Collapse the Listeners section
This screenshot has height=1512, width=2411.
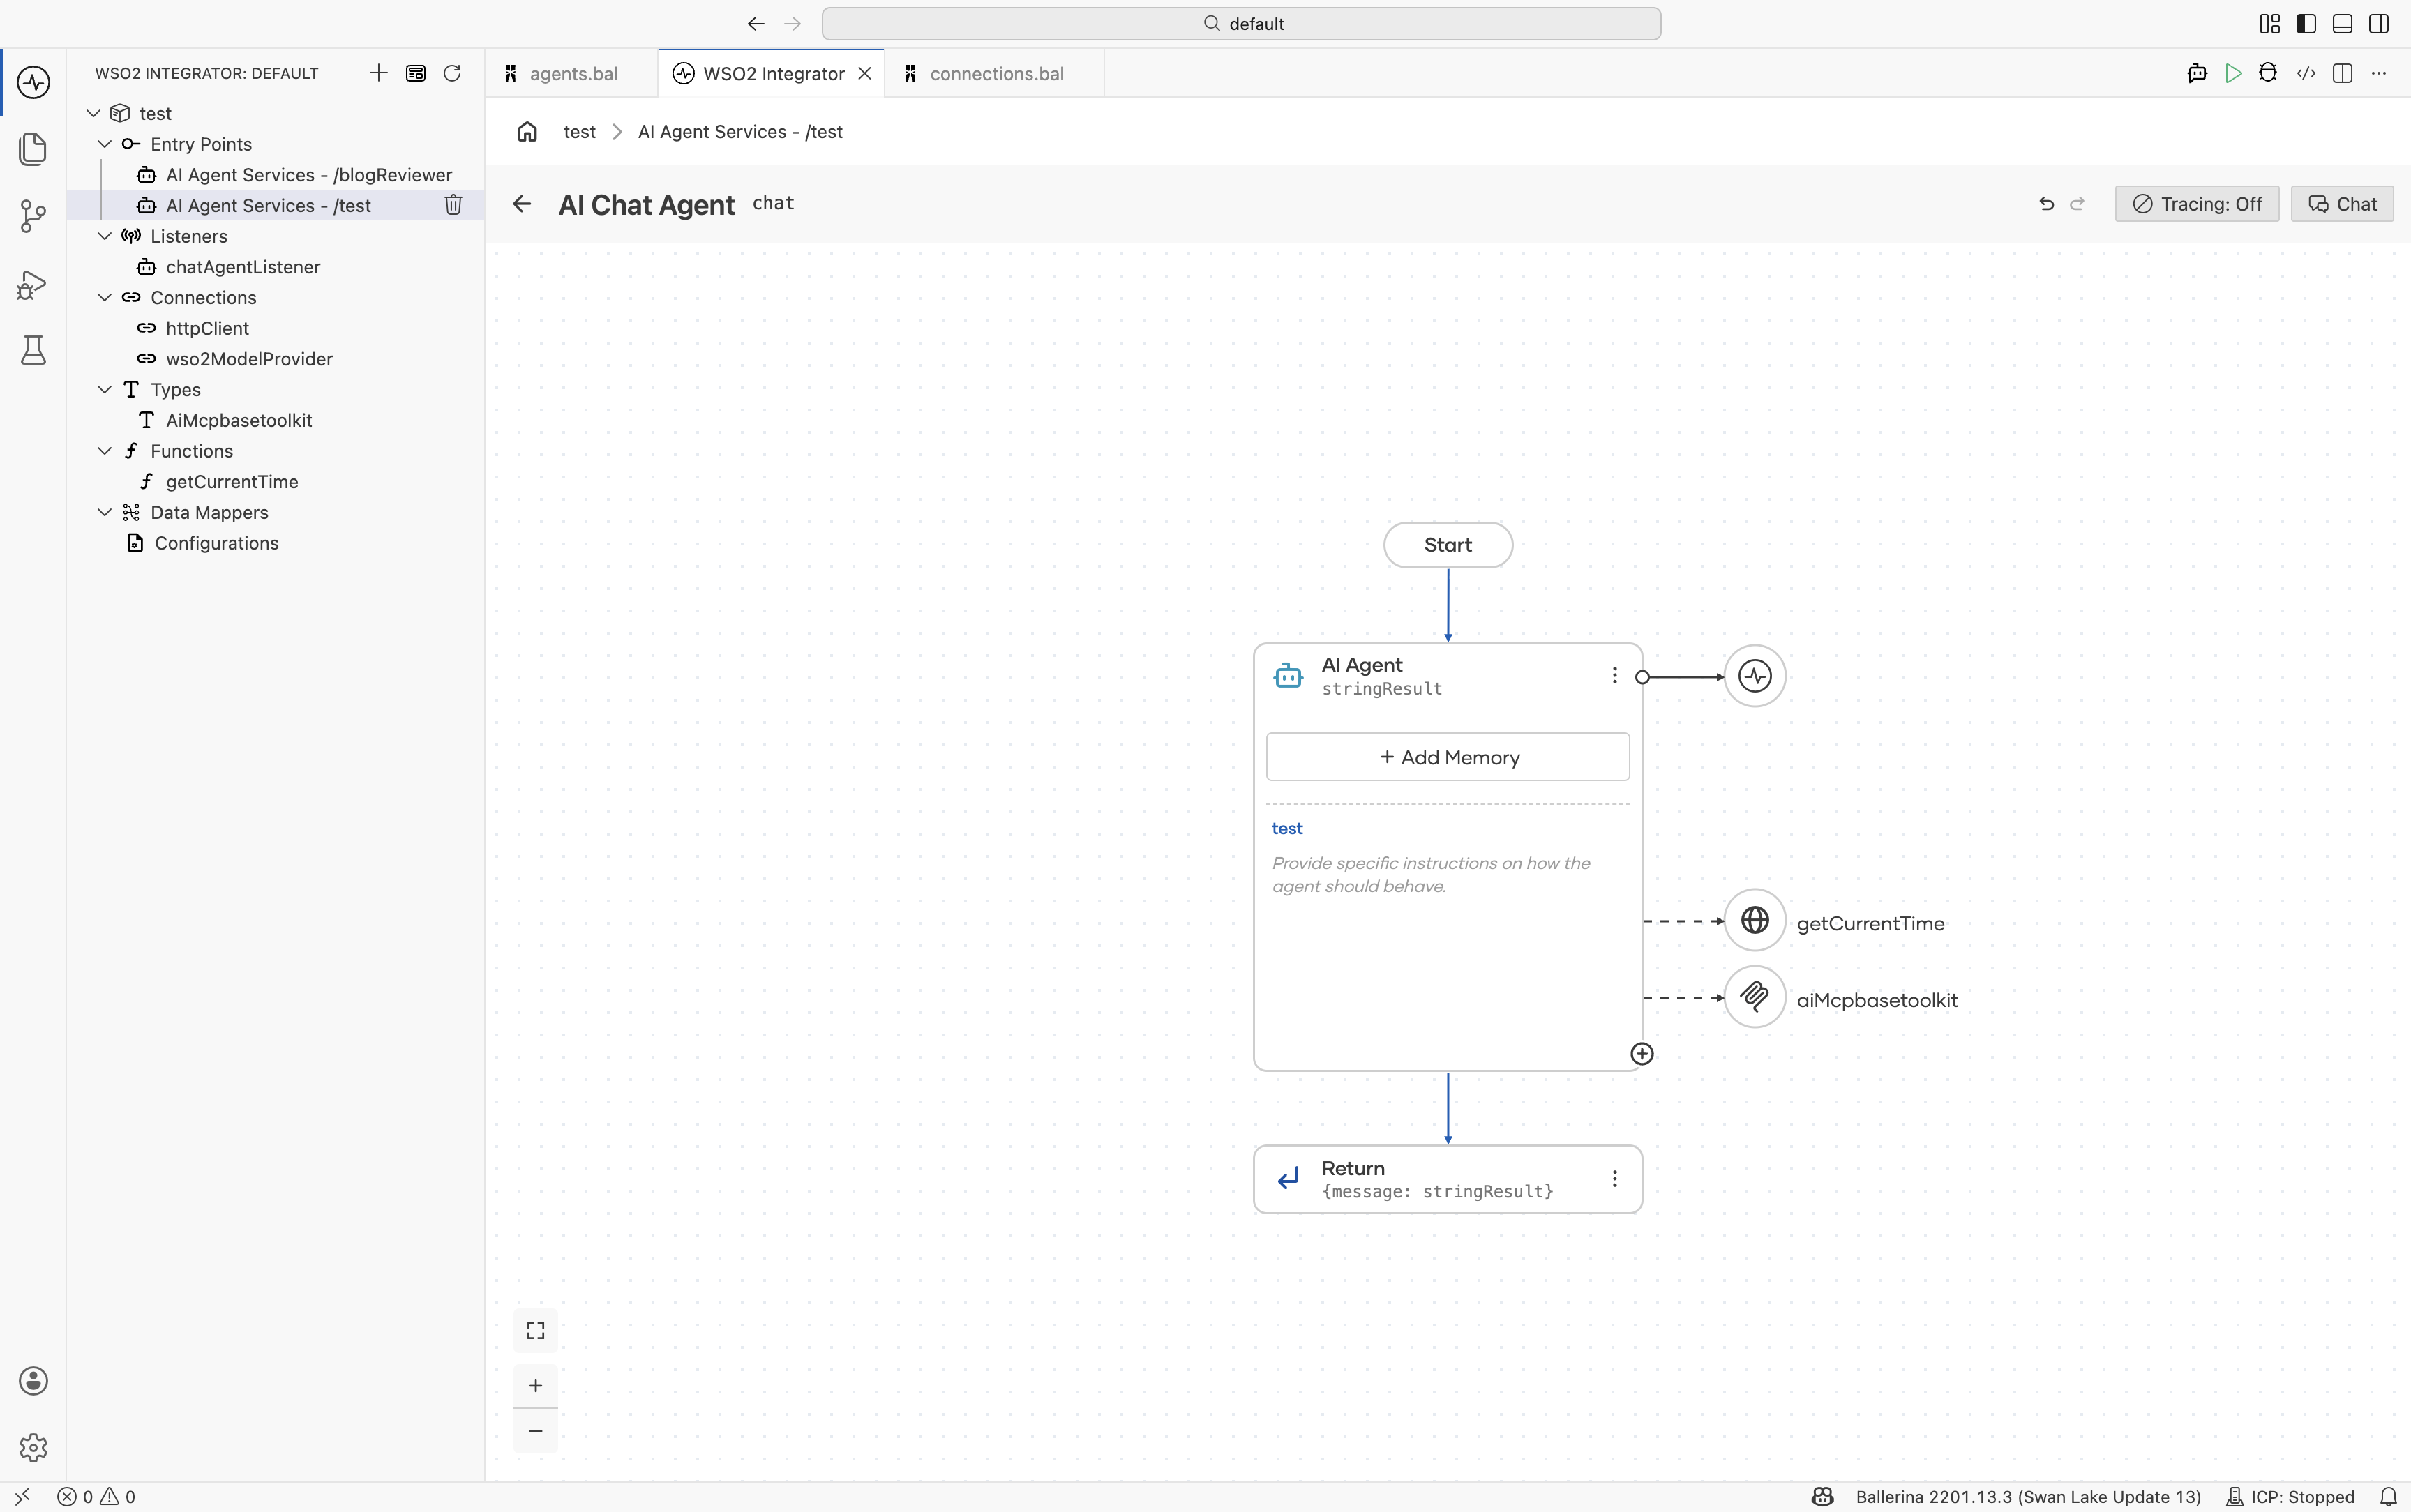[104, 236]
